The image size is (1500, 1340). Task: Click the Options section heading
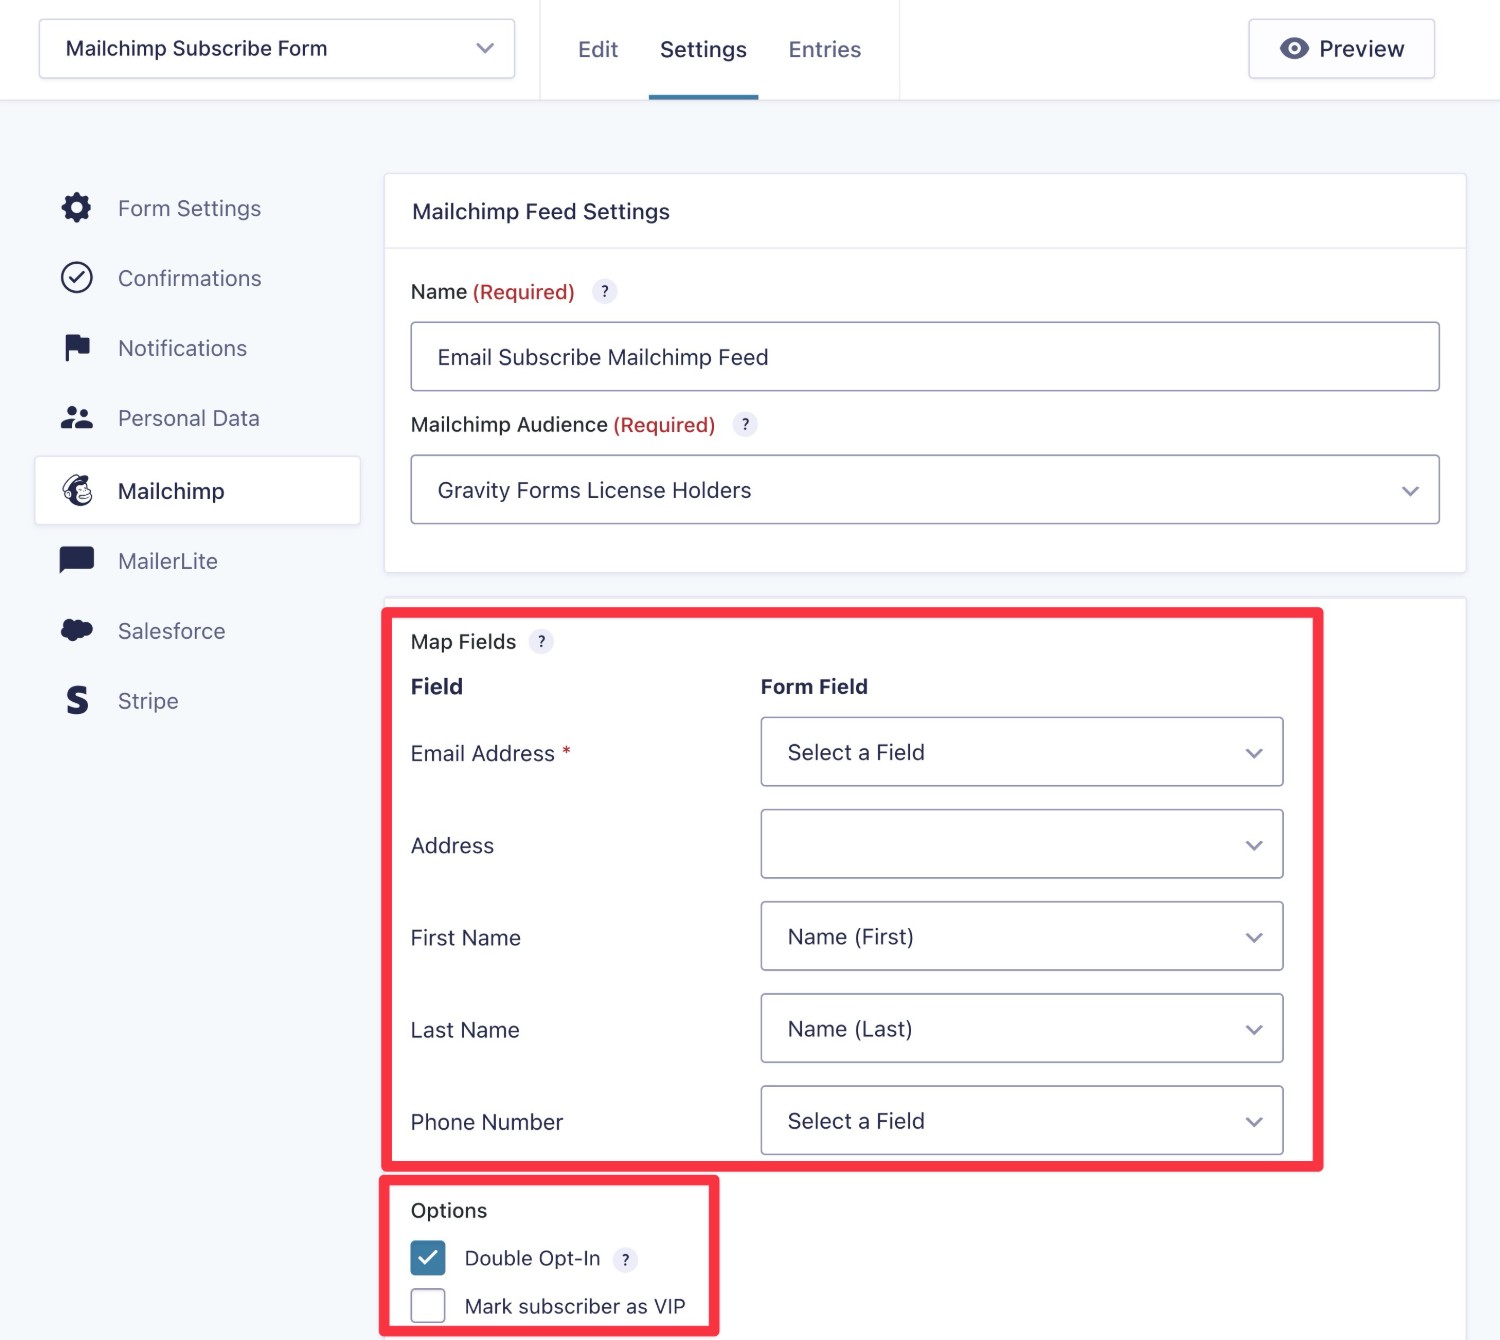point(449,1210)
